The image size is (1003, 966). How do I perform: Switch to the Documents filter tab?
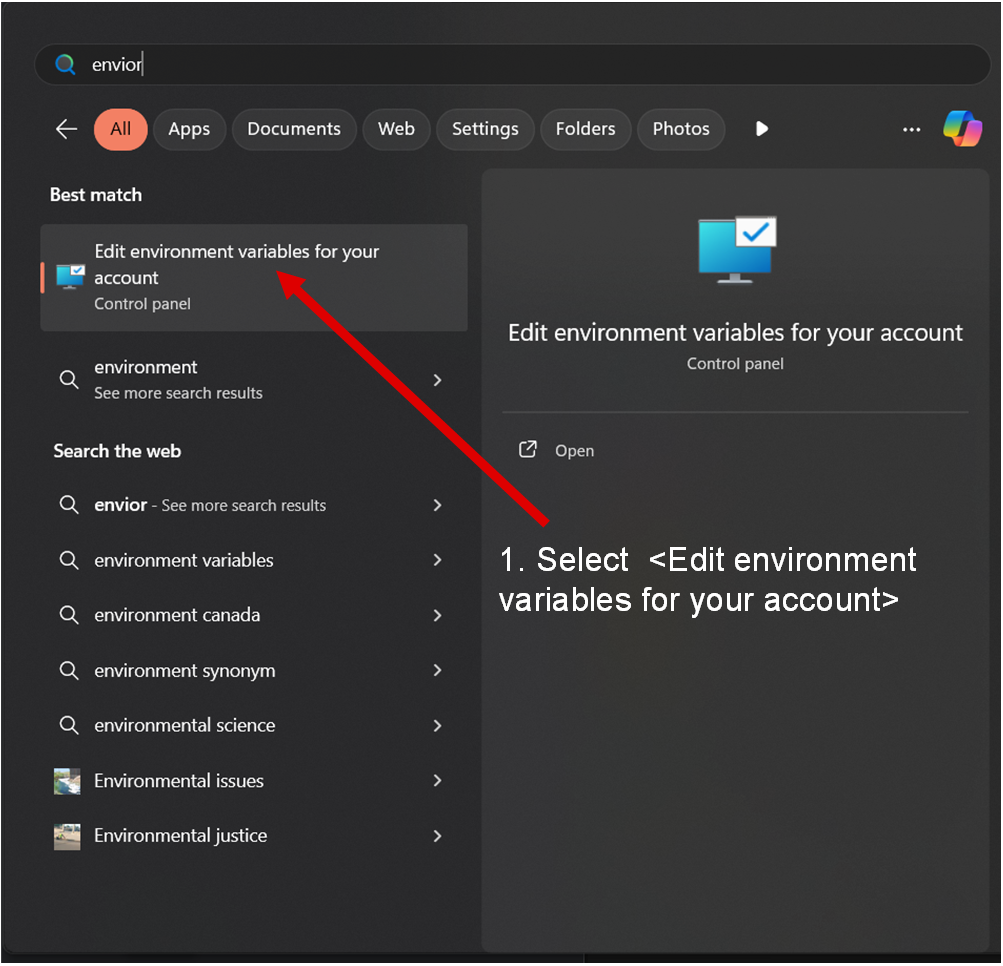294,129
